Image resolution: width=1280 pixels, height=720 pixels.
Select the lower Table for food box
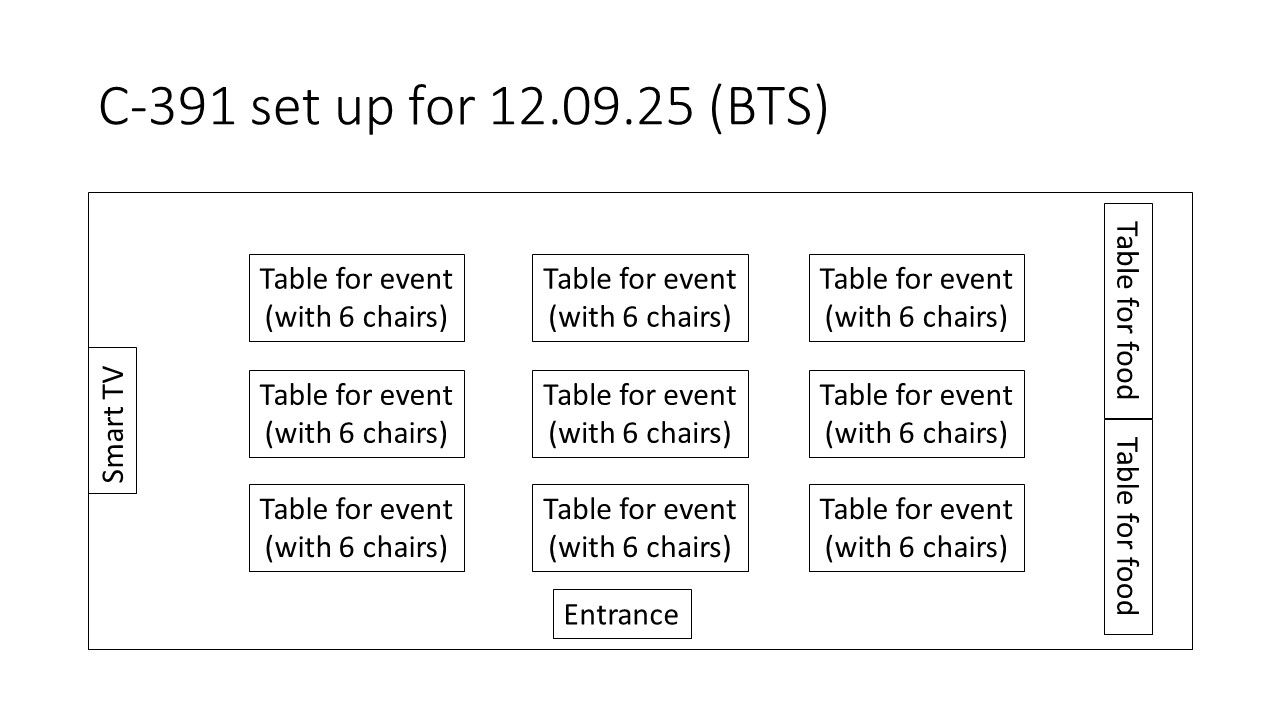coord(1128,526)
